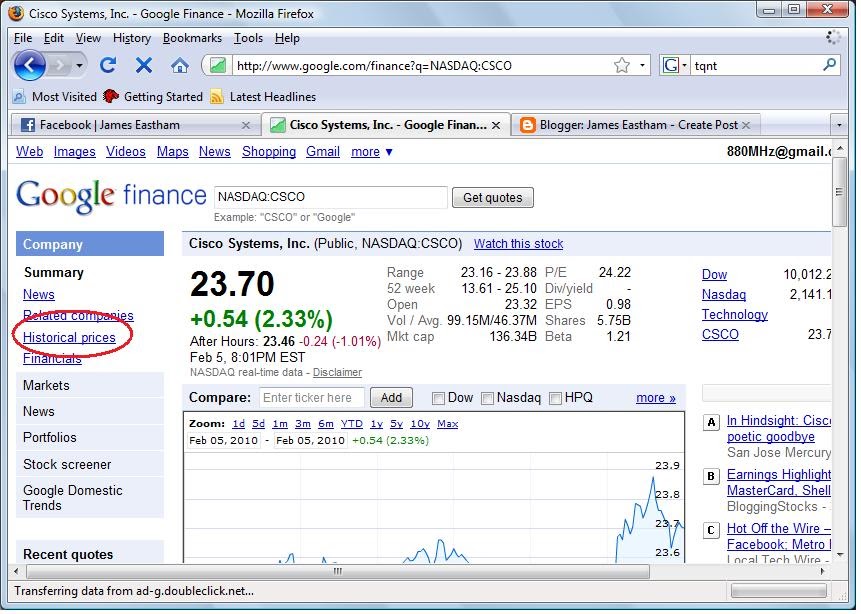
Task: Open the Latest Headlines feed bookmark
Action: click(x=264, y=97)
